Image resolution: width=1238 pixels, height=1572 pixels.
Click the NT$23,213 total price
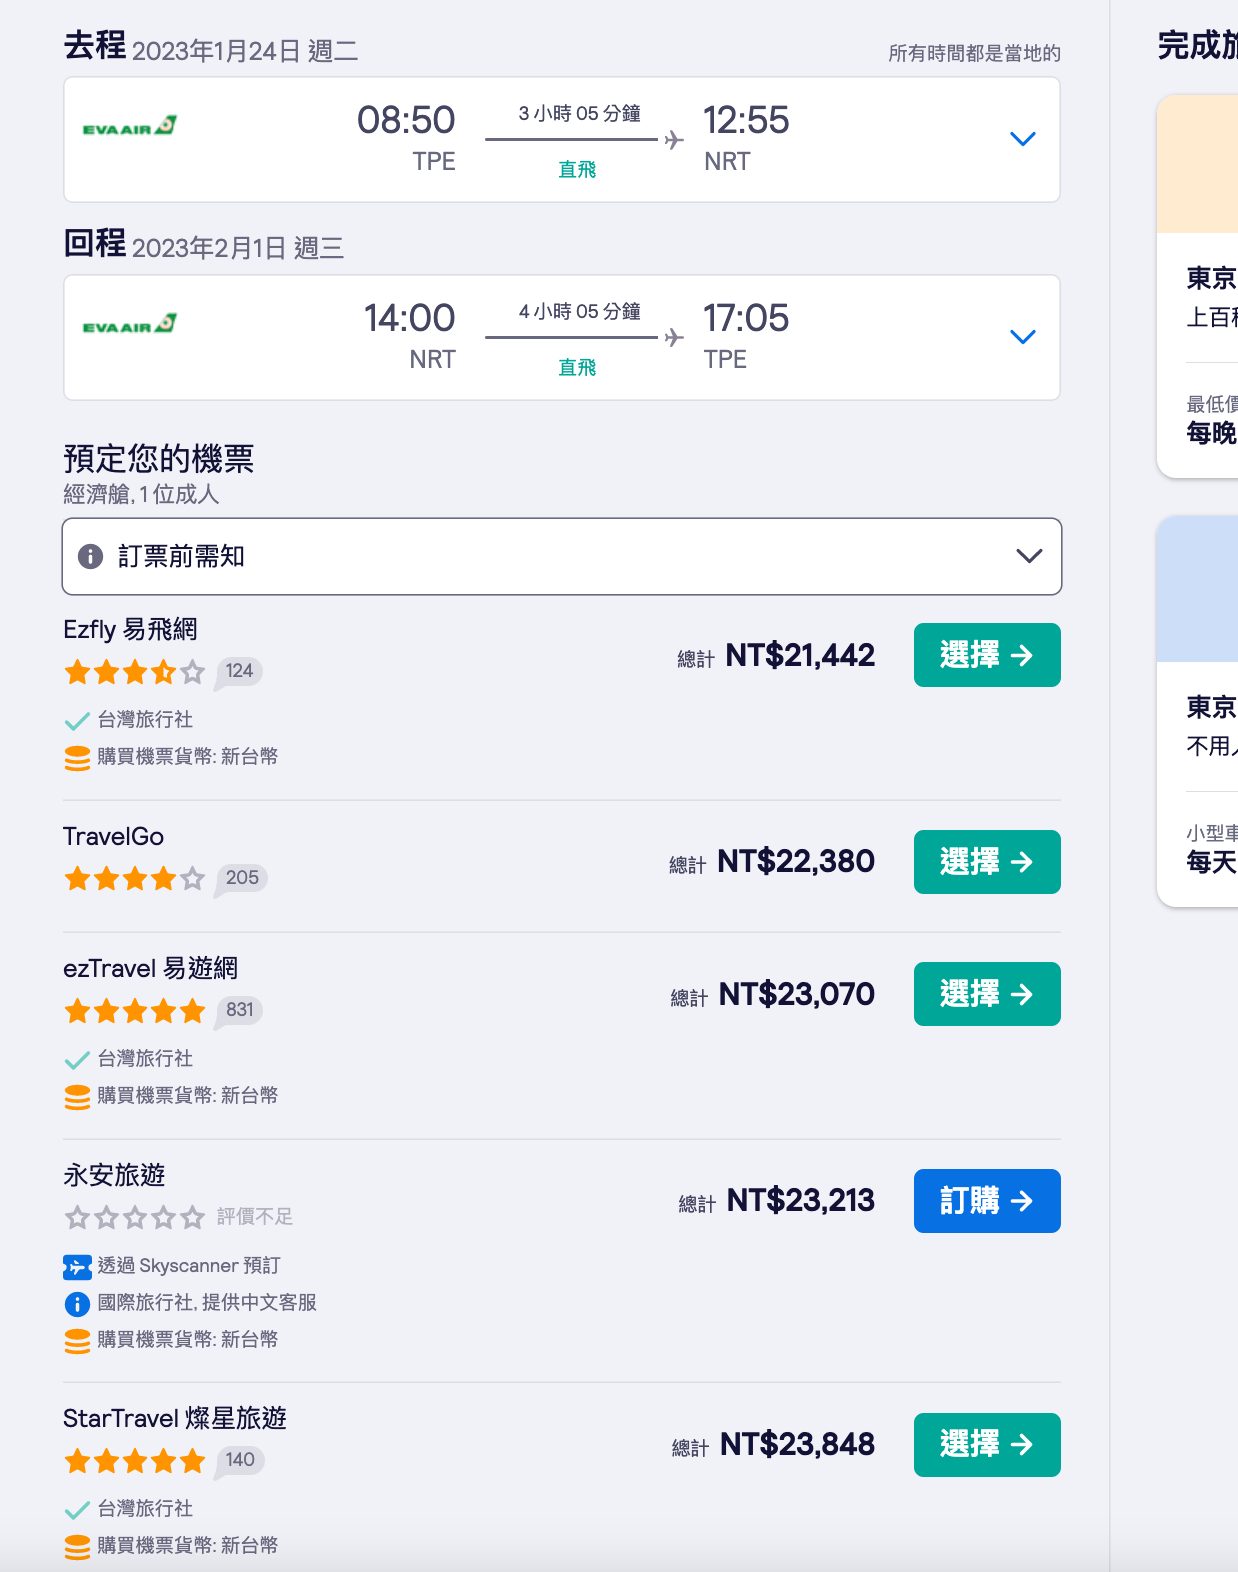pyautogui.click(x=801, y=1201)
